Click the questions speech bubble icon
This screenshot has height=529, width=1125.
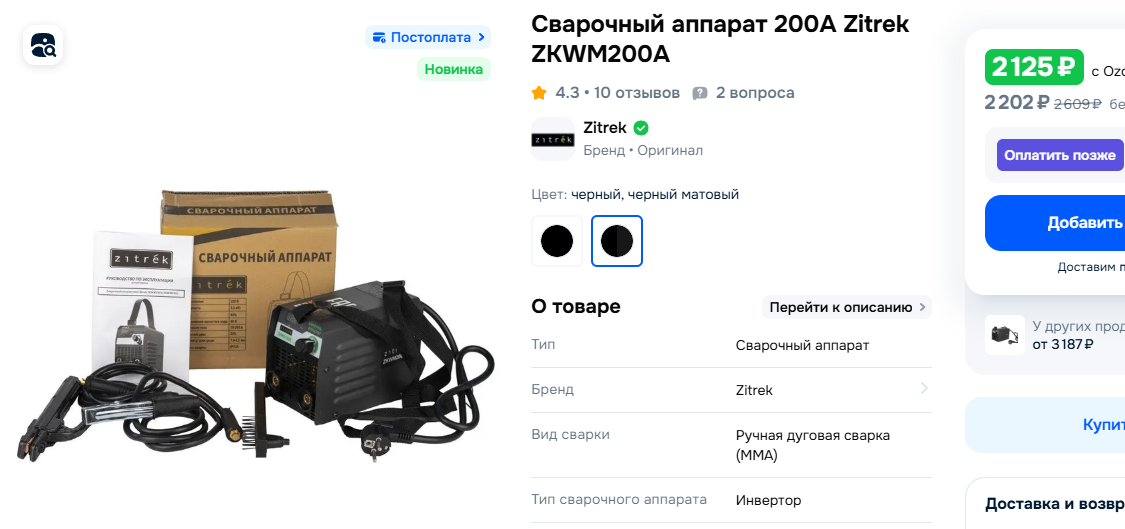(700, 93)
